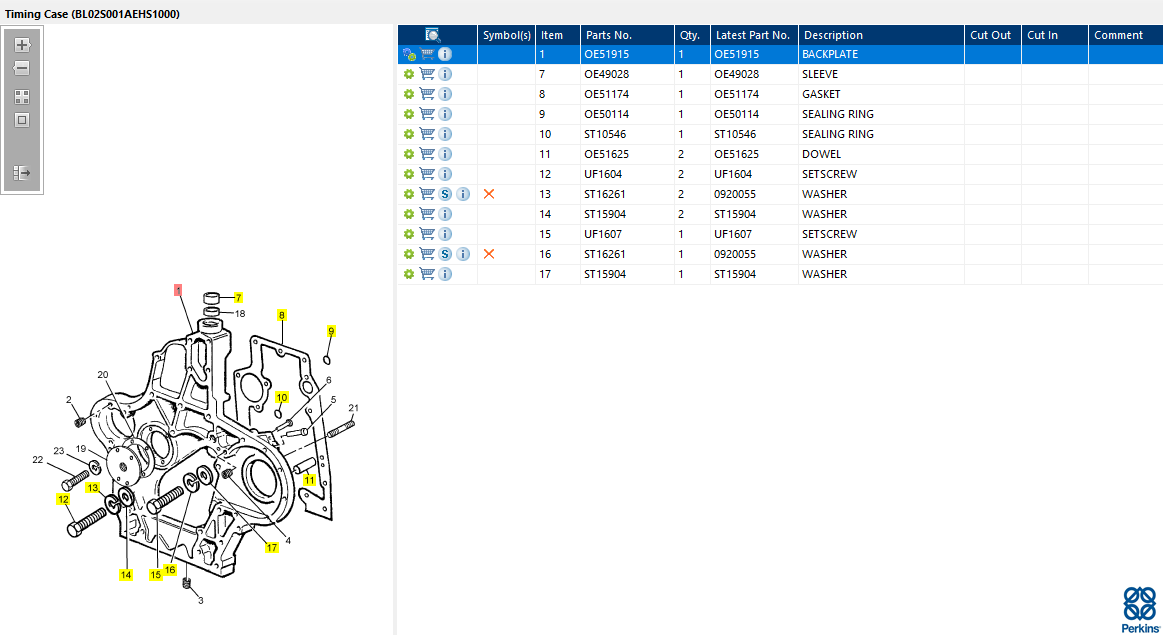Screen dimensions: 1163x635
Task: Click the single-square fit view button
Action: 22,120
